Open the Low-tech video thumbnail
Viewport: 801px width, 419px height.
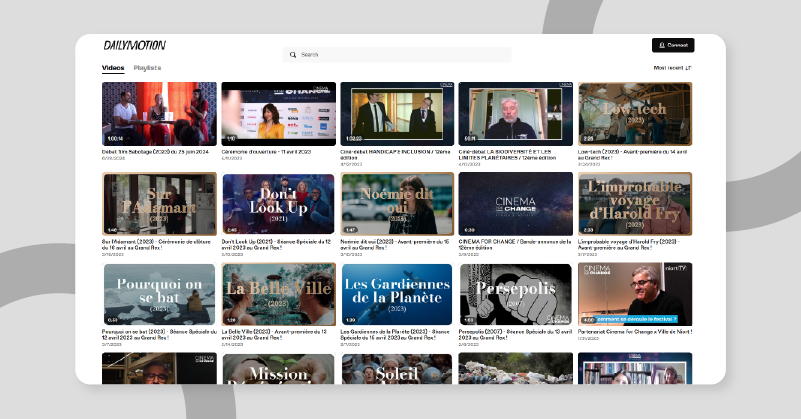pos(635,114)
